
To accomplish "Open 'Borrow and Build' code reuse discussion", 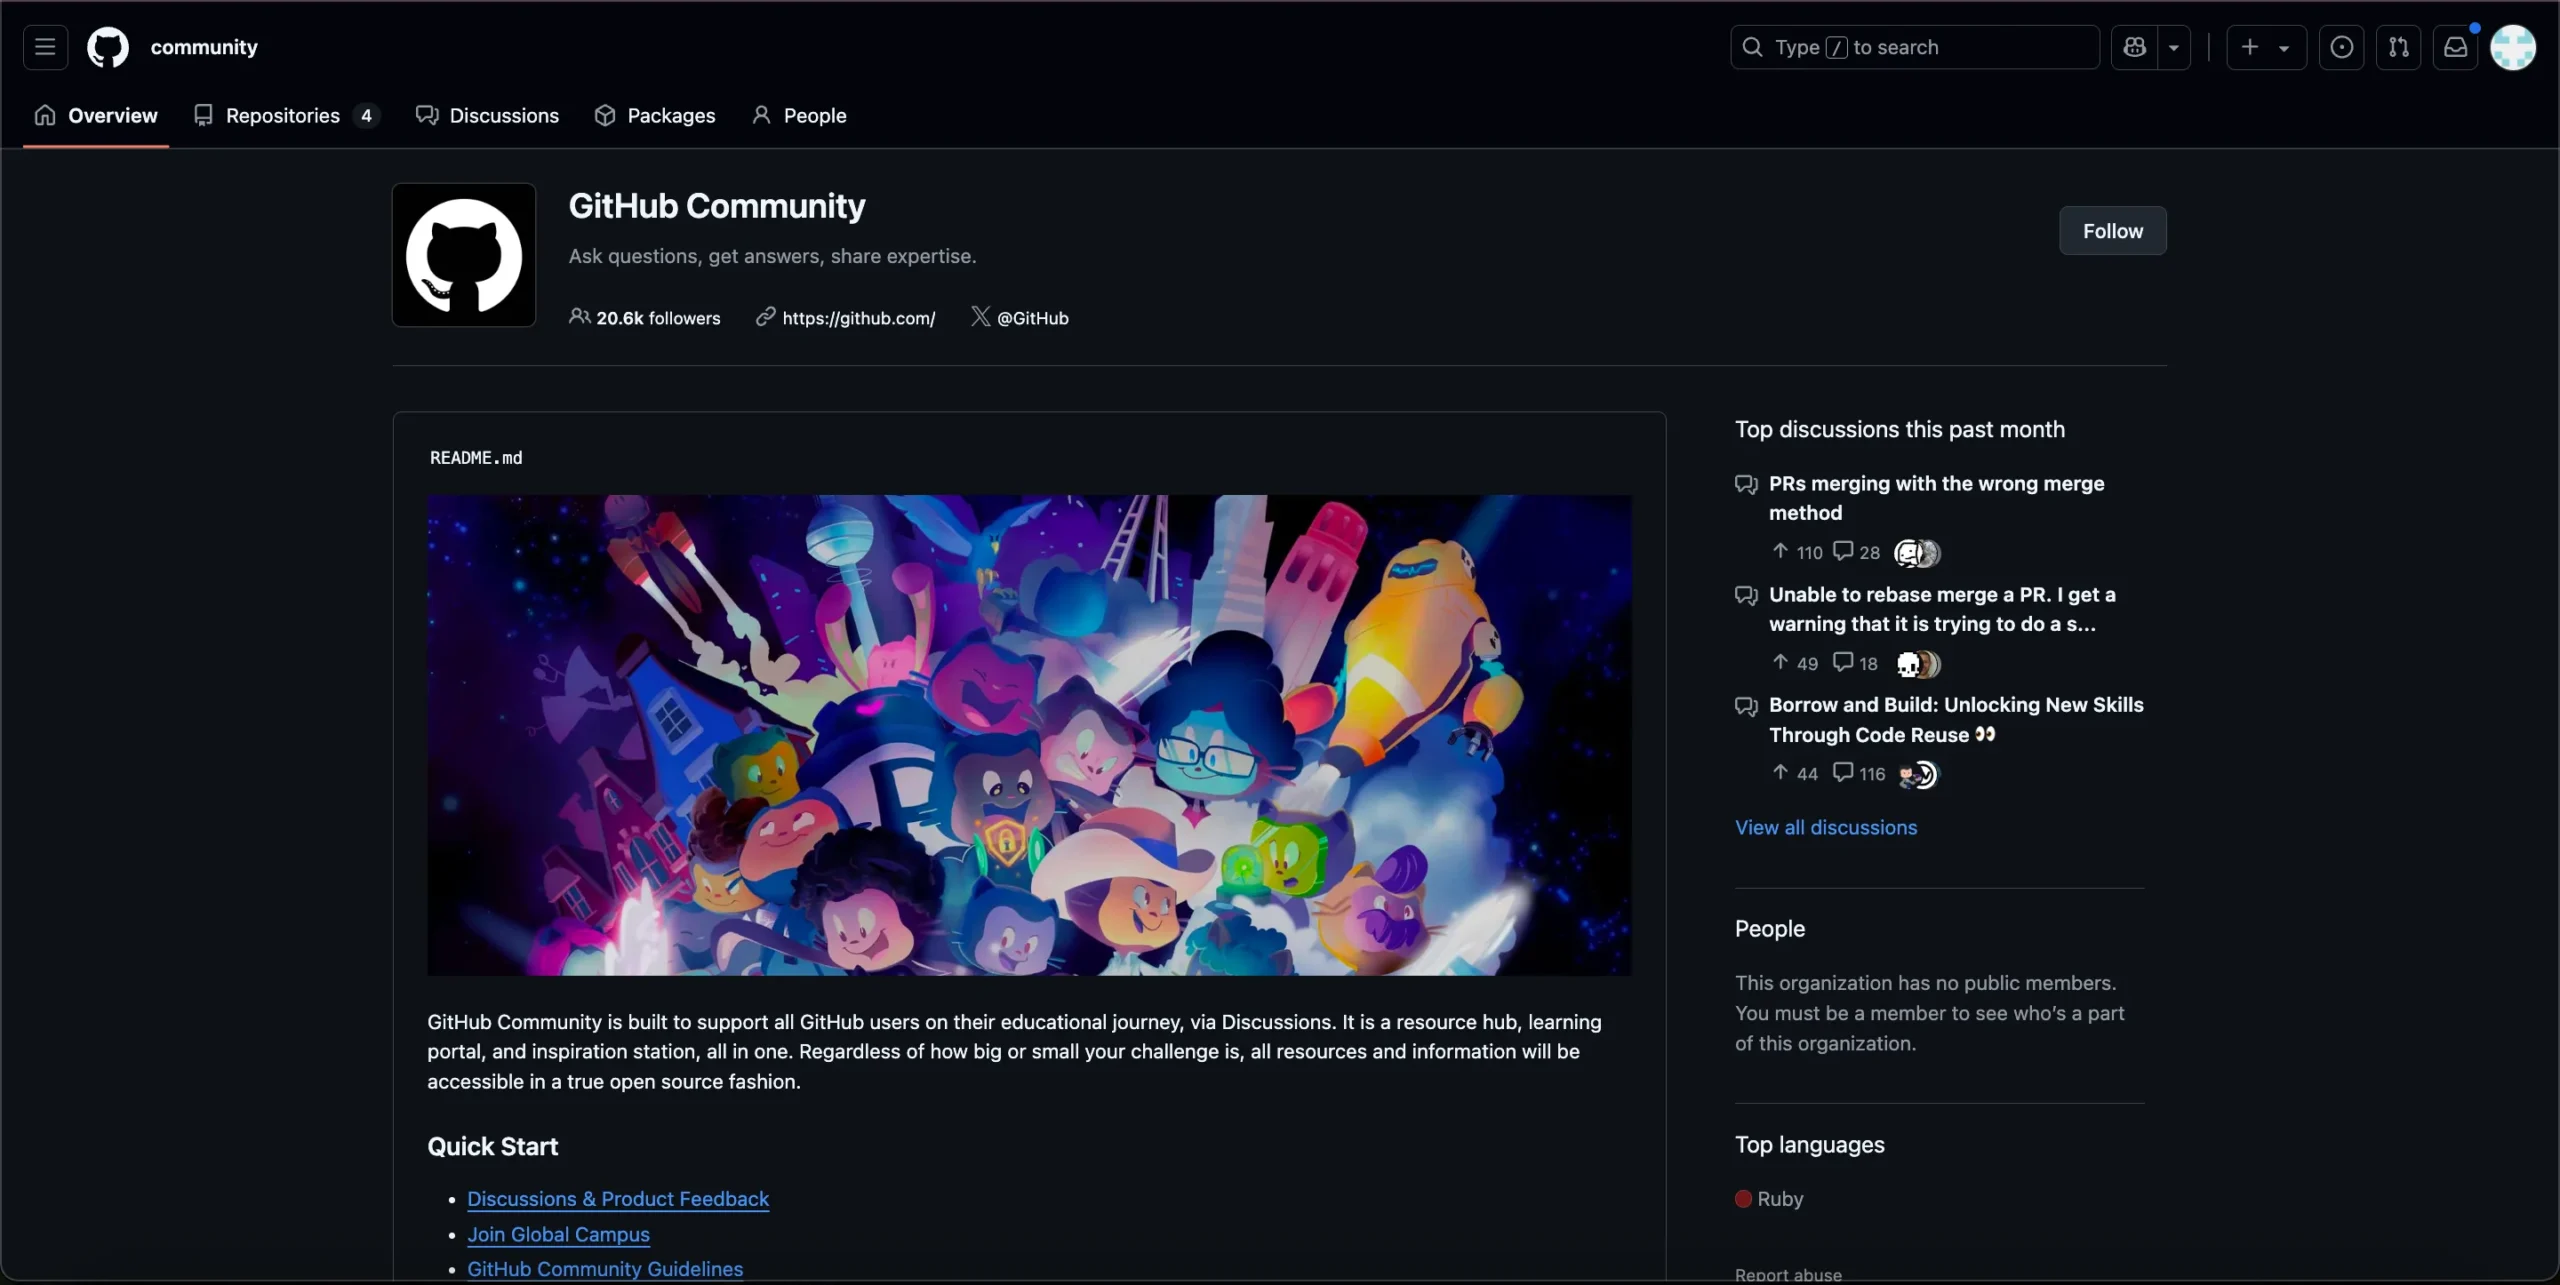I will coord(1956,720).
